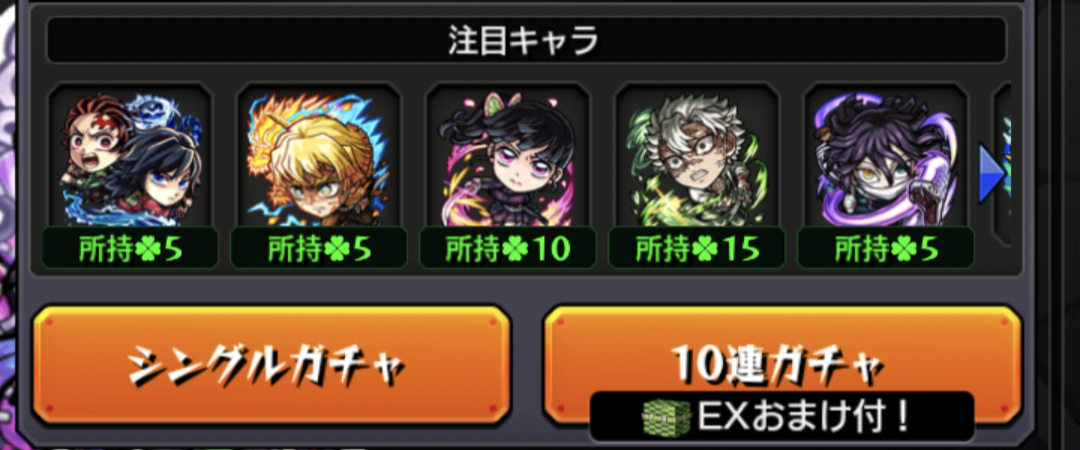Click 所持5 label under Tanjiro and Giyu

click(x=130, y=248)
